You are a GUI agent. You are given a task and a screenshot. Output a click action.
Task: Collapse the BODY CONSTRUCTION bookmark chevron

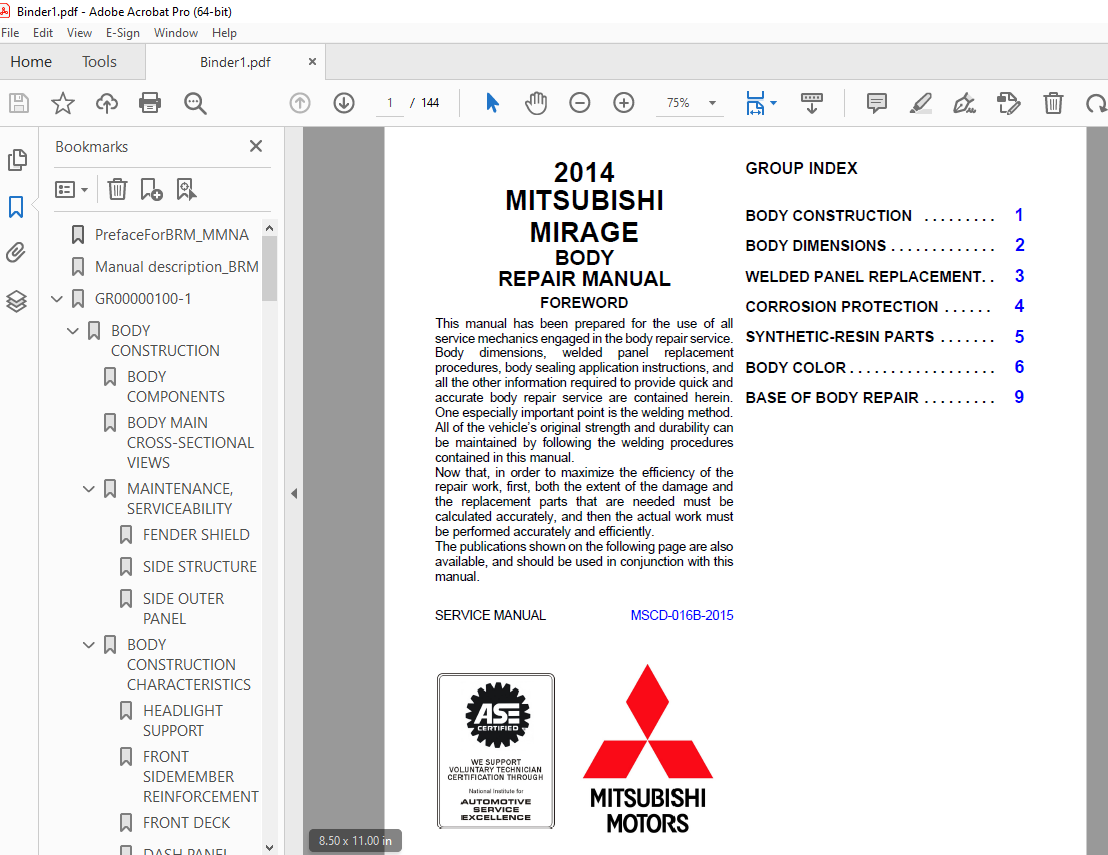coord(73,331)
